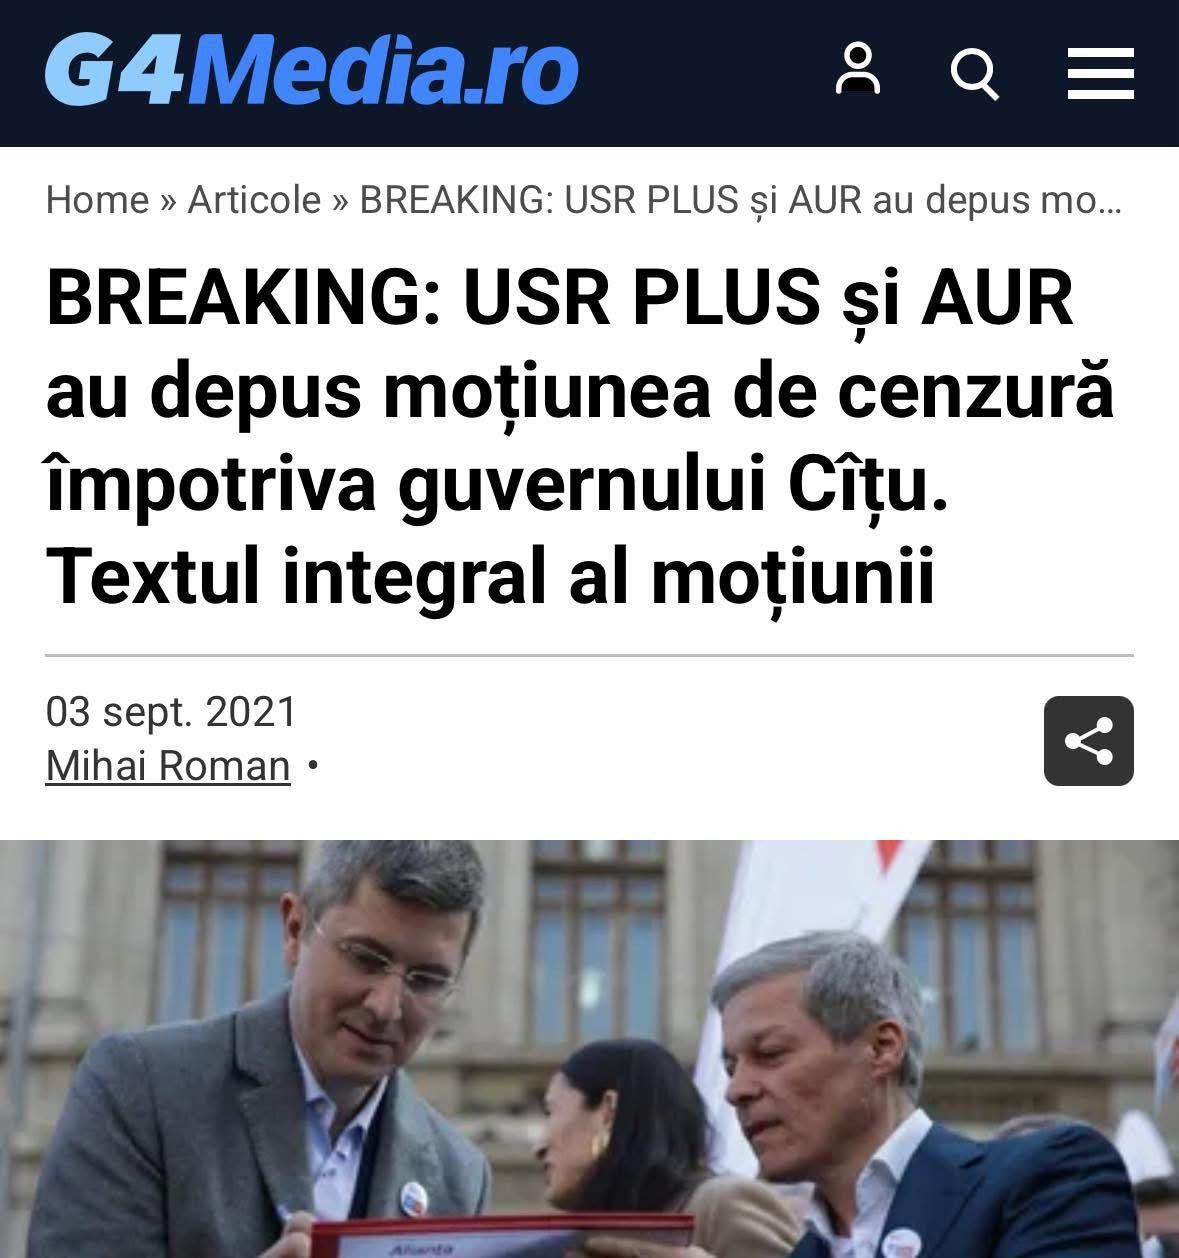Open the user account profile icon
The width and height of the screenshot is (1179, 1258).
click(x=858, y=69)
